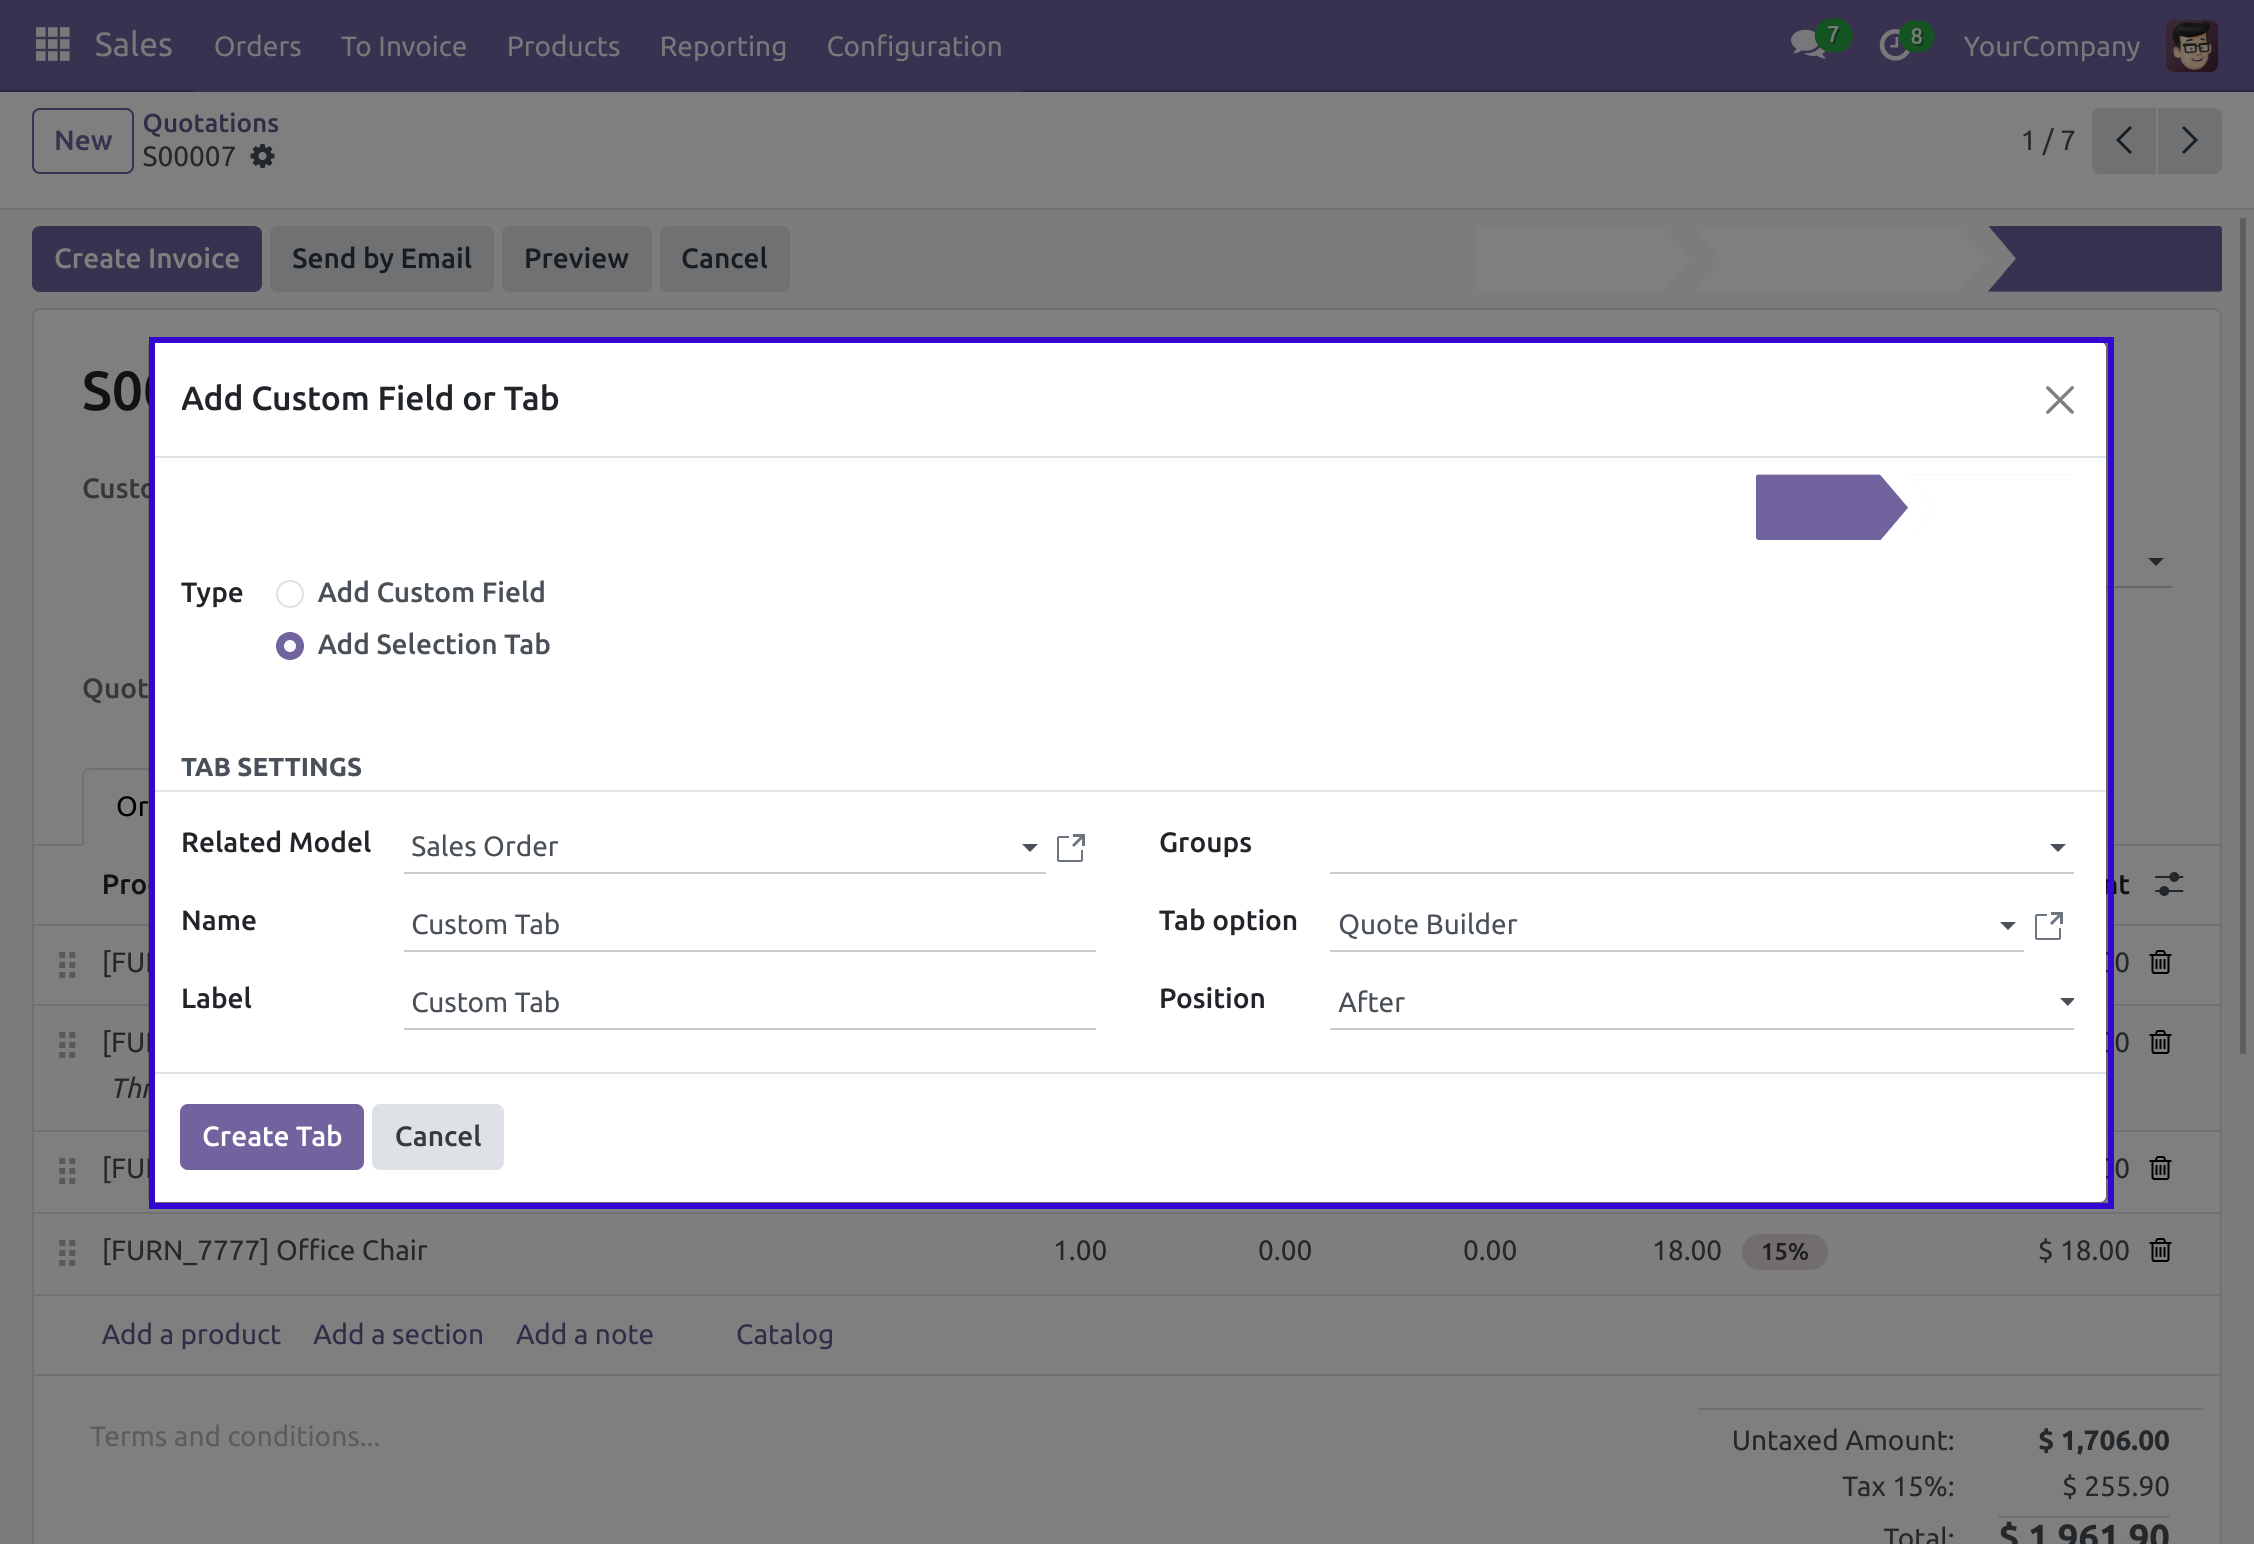Open the apps grid menu icon
Viewport: 2254px width, 1544px height.
pyautogui.click(x=52, y=45)
